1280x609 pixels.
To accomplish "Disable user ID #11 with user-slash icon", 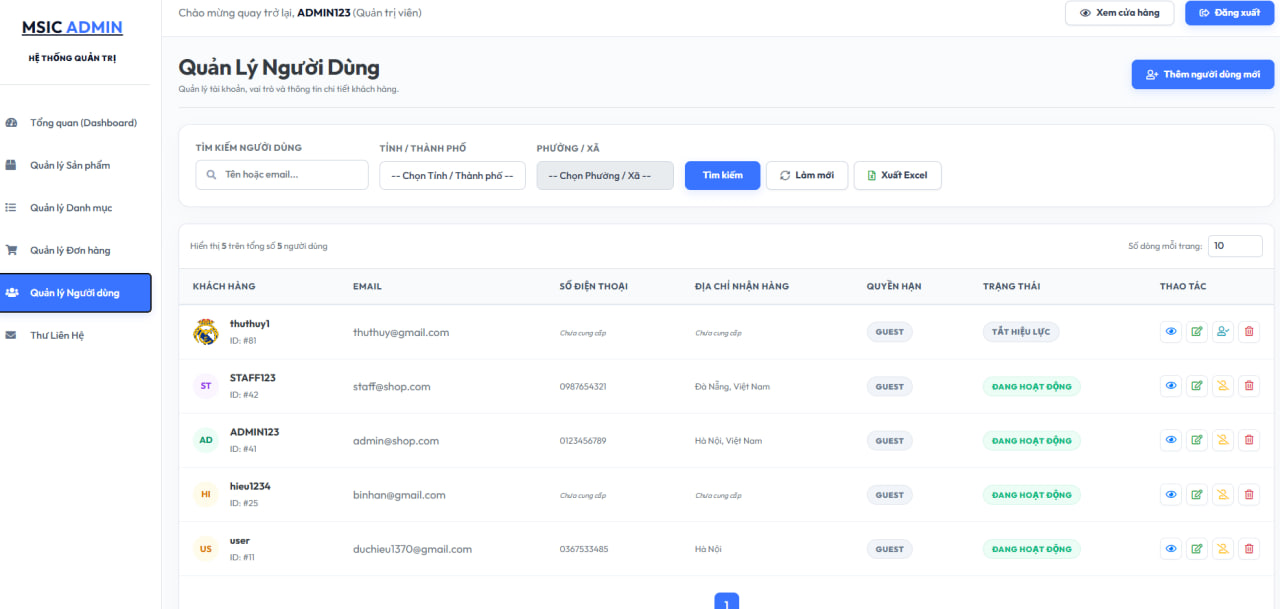I will 1223,549.
